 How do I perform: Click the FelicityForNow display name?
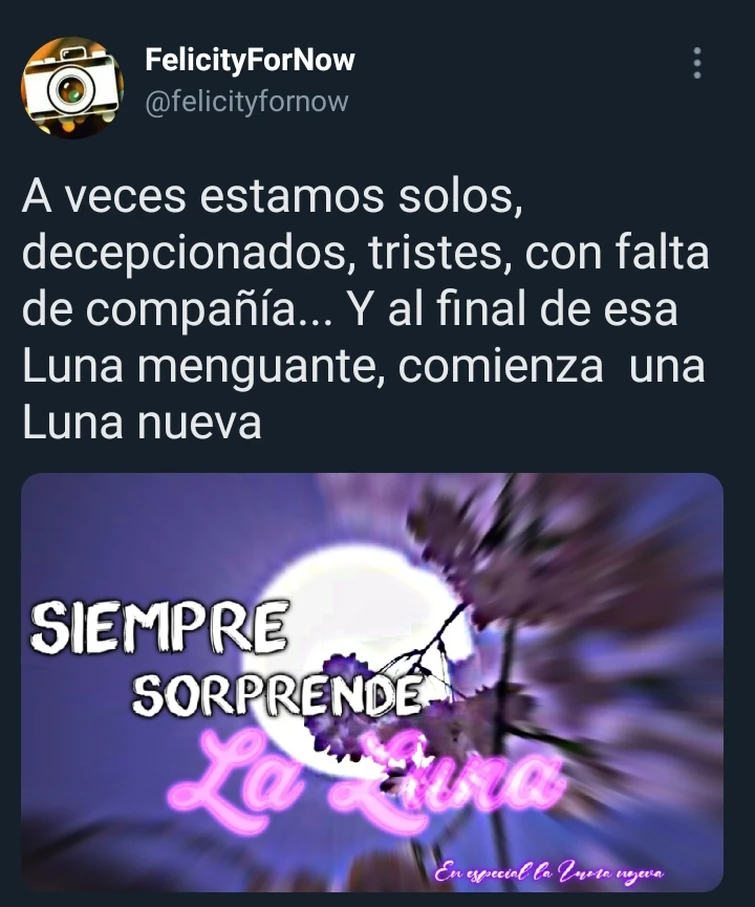(249, 60)
